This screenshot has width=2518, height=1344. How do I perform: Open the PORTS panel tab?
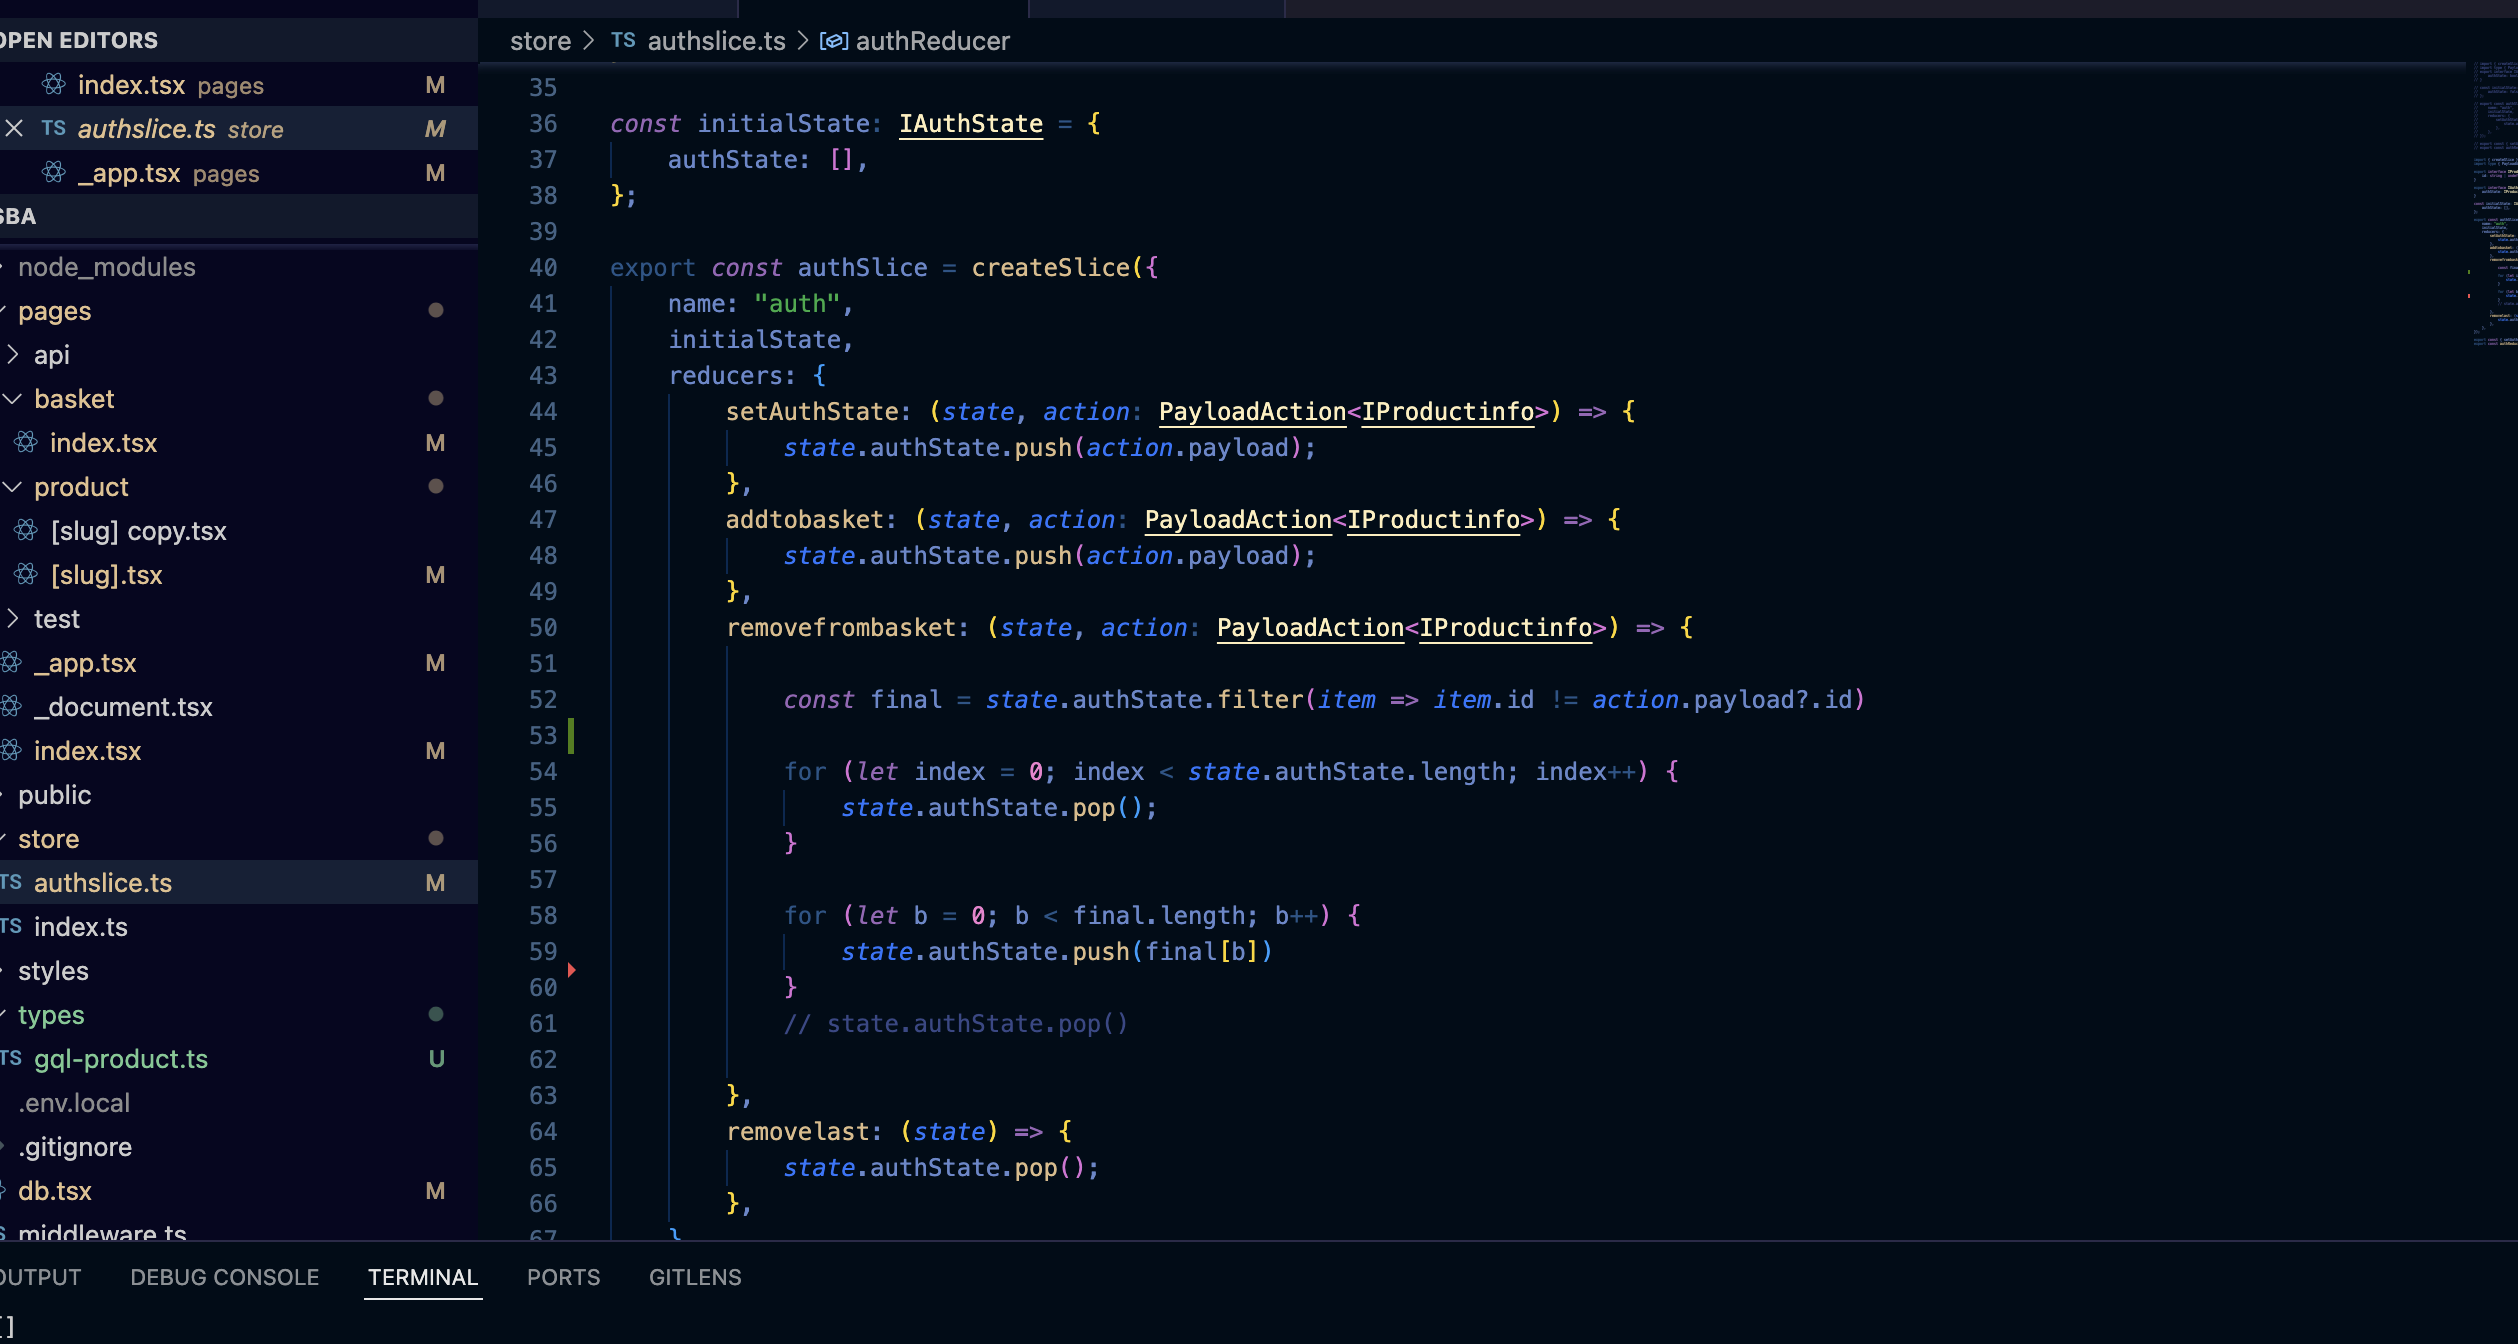point(563,1277)
